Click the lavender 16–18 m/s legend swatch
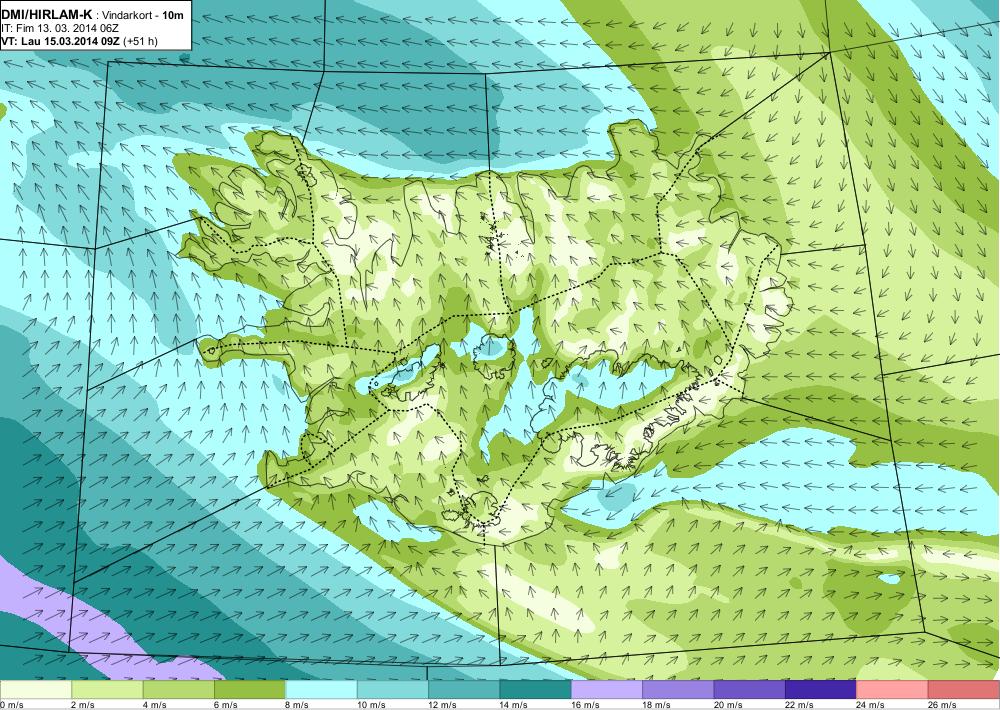Screen dimensions: 1000x710 click(x=607, y=690)
